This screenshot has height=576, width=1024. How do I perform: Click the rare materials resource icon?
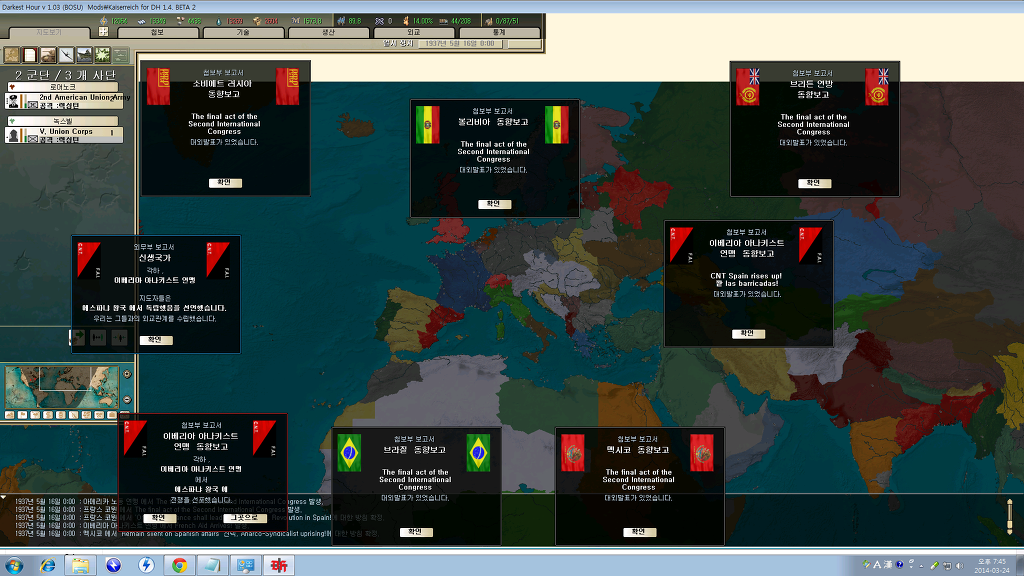pyautogui.click(x=180, y=21)
